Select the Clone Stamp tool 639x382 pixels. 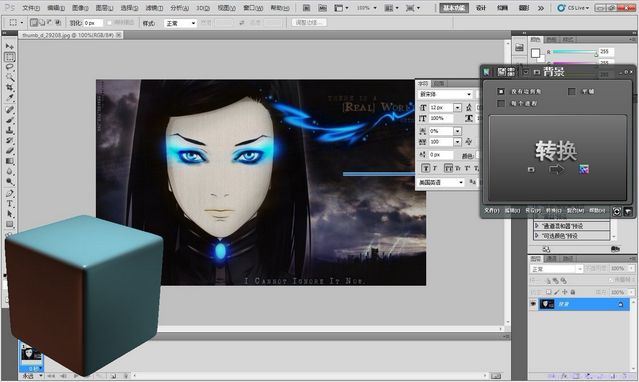[x=9, y=130]
